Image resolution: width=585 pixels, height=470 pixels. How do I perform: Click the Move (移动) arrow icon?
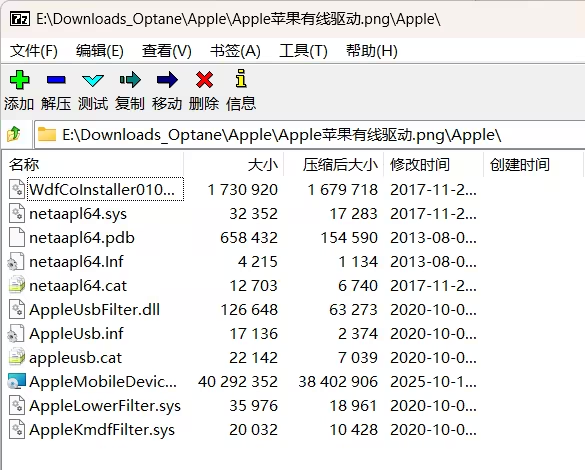(167, 79)
